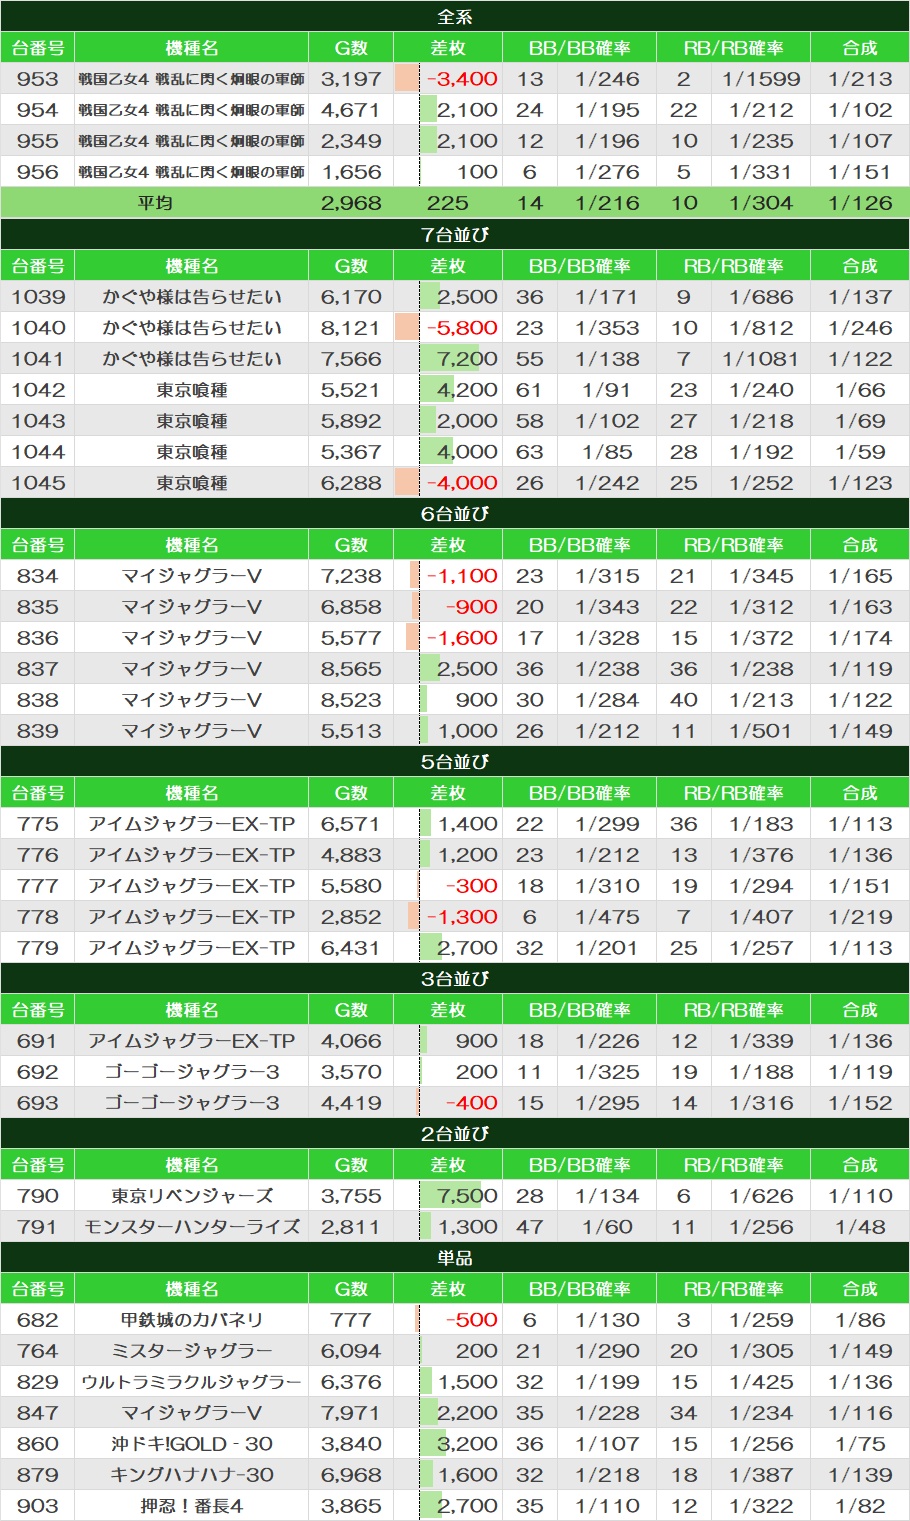Click the -400 value for machine 693
Screen dimensions: 910x1521
pos(472,1103)
